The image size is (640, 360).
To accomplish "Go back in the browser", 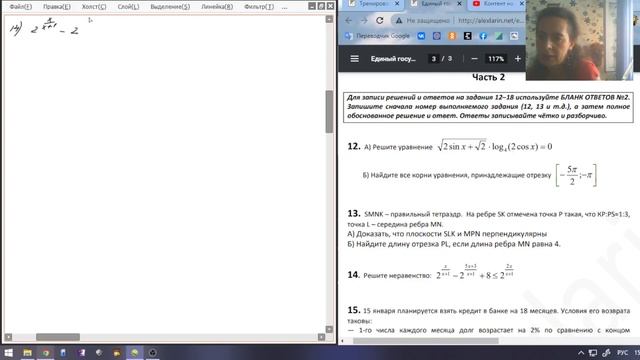I will (x=348, y=20).
